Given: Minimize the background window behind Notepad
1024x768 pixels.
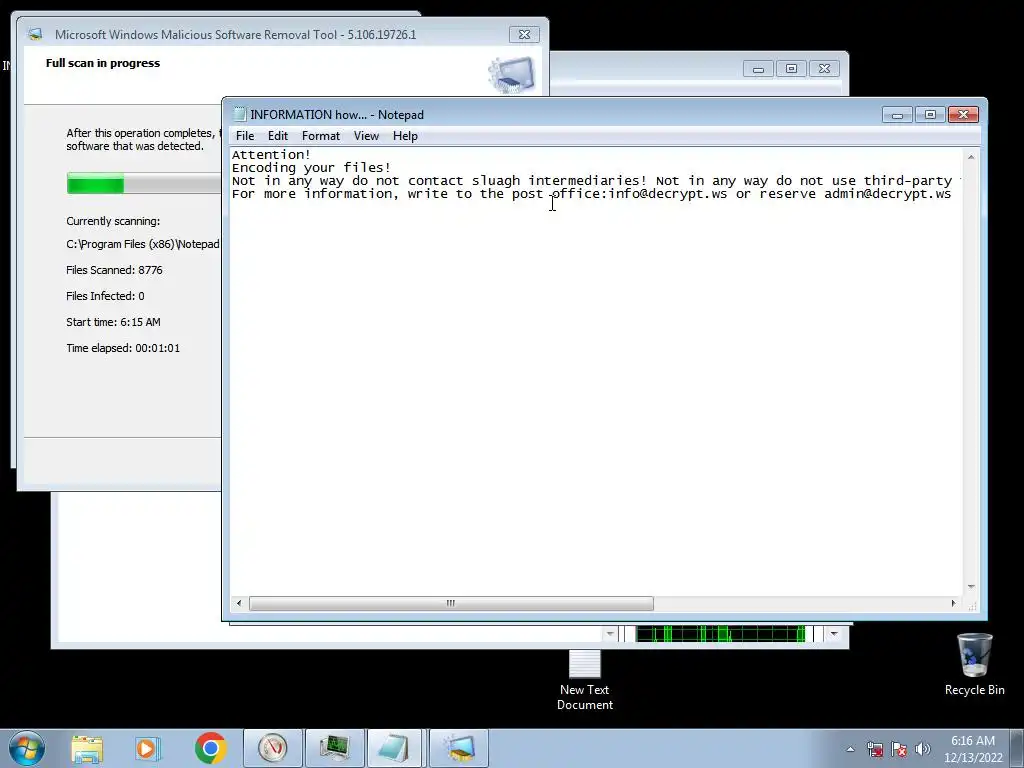Looking at the screenshot, I should pyautogui.click(x=758, y=69).
